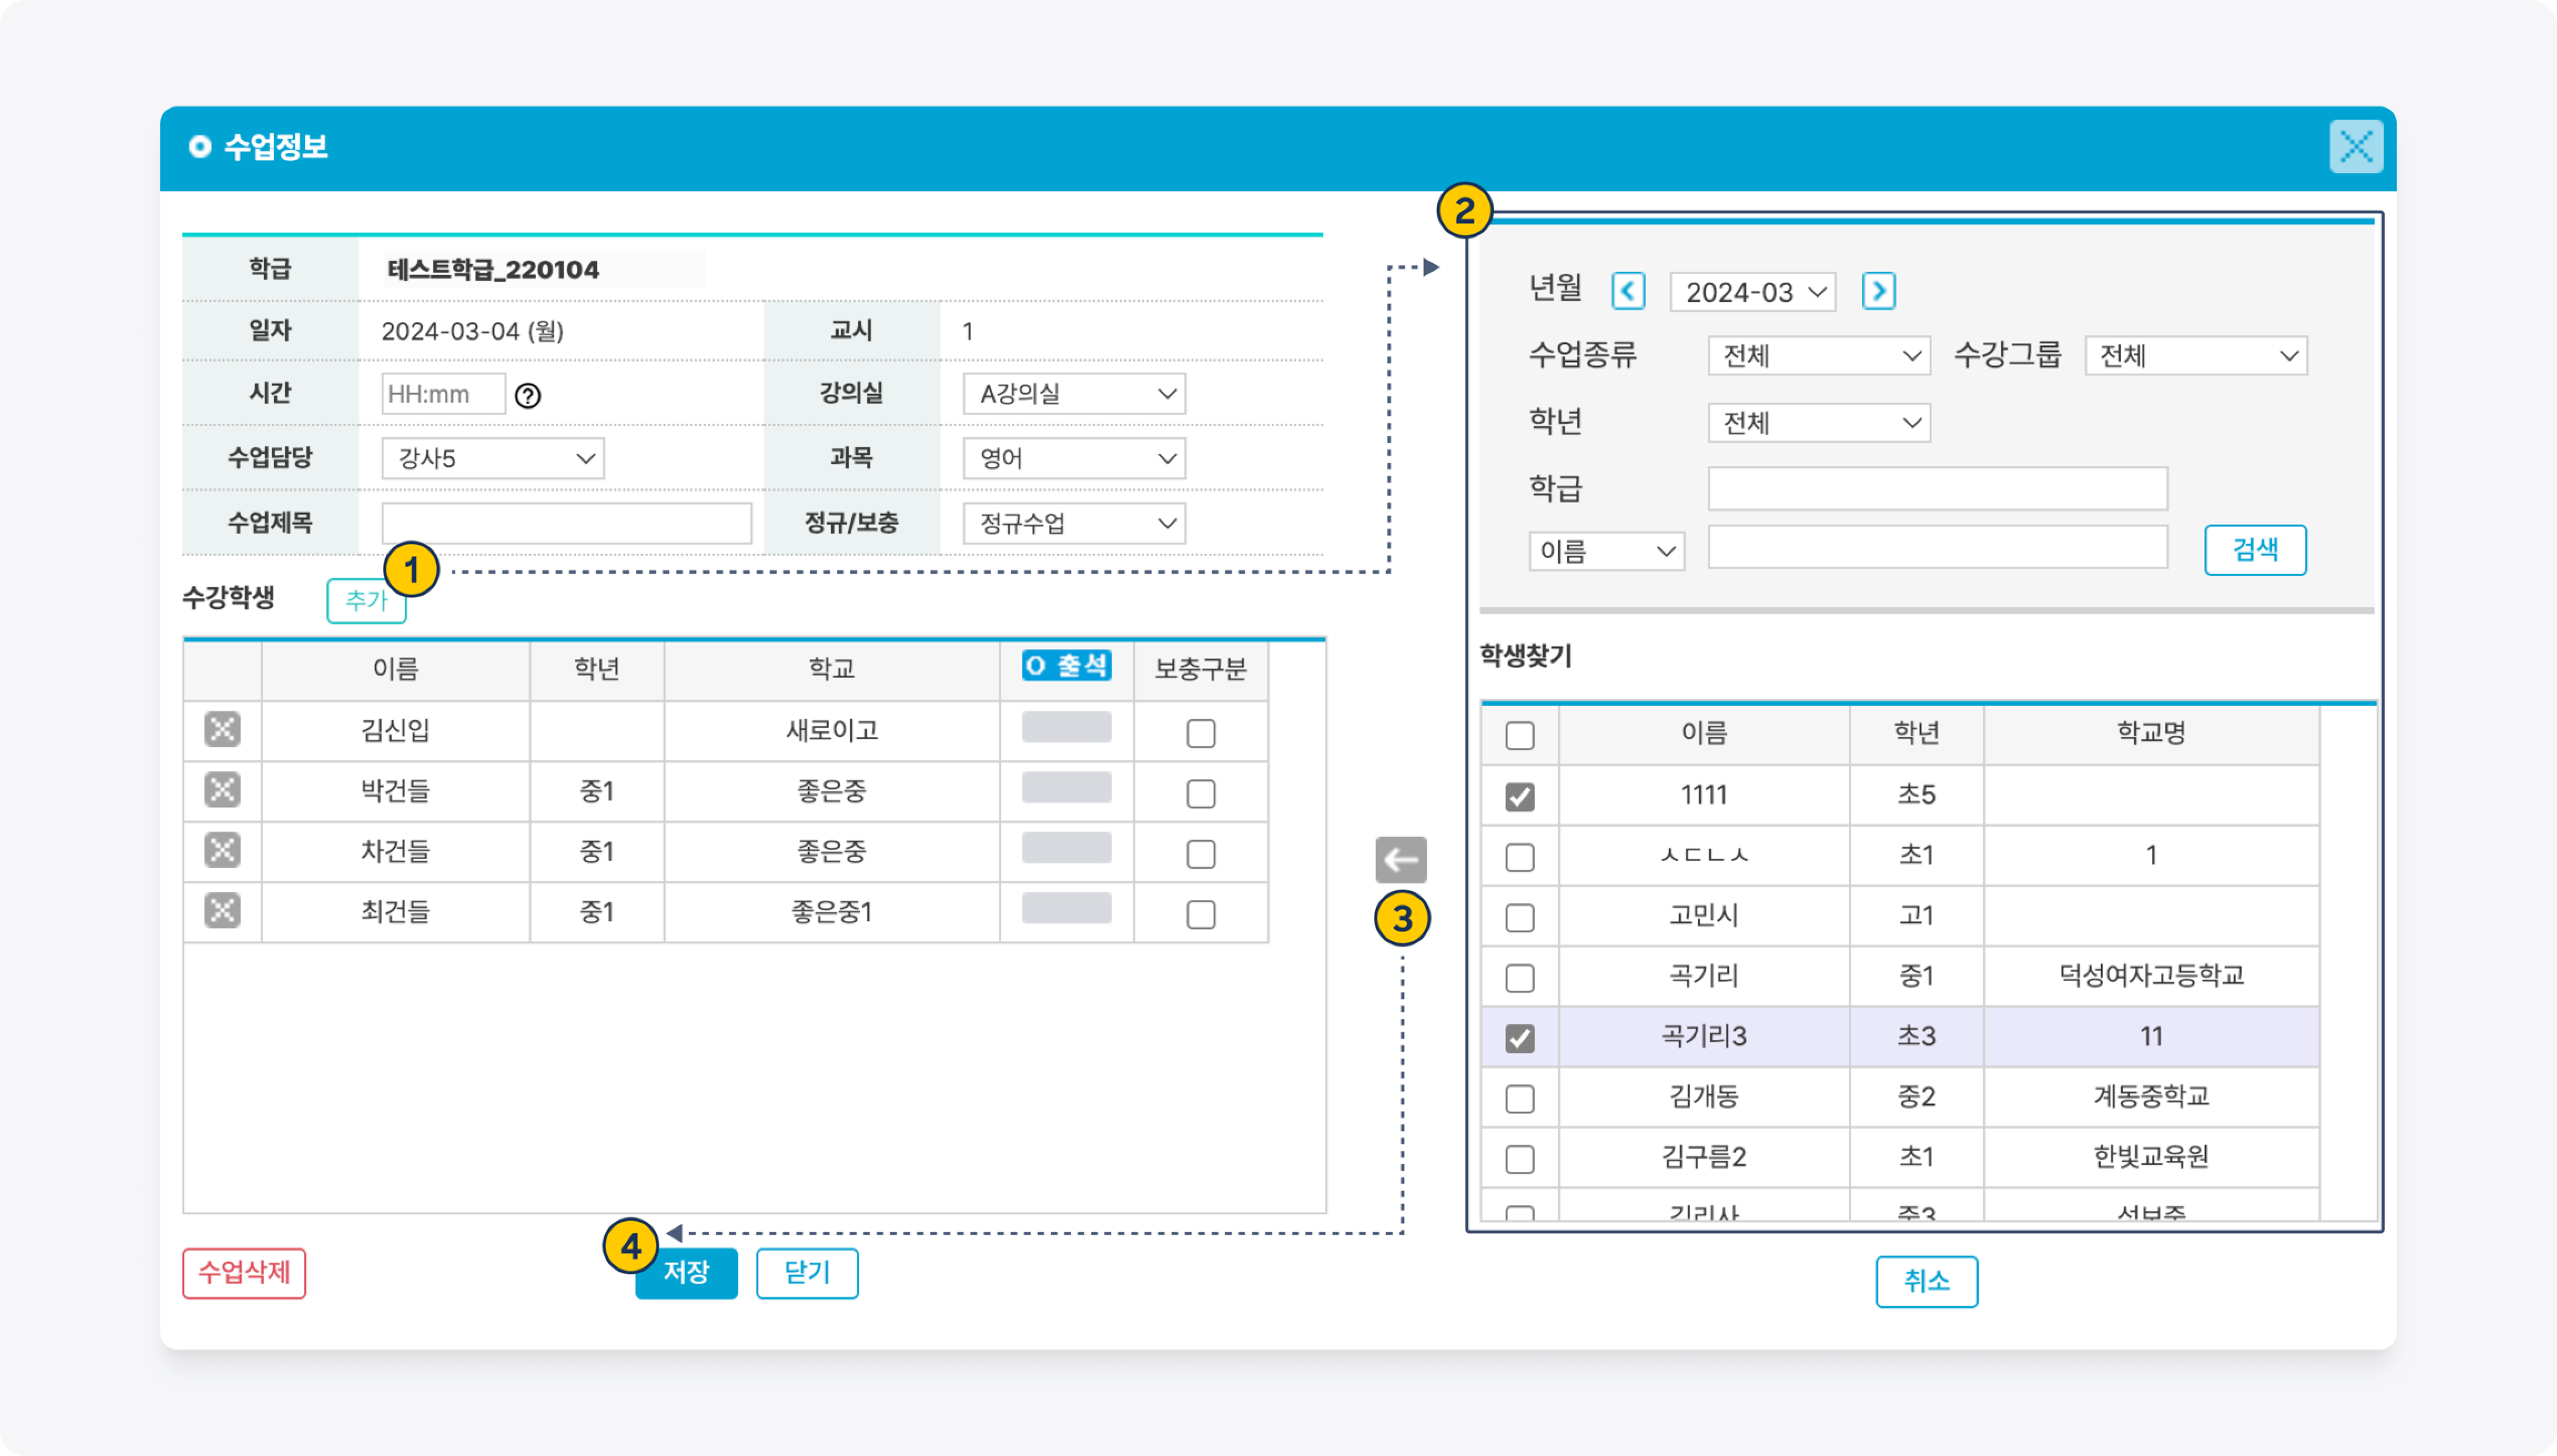Expand the 2024-03 year-month dropdown

pyautogui.click(x=1752, y=292)
